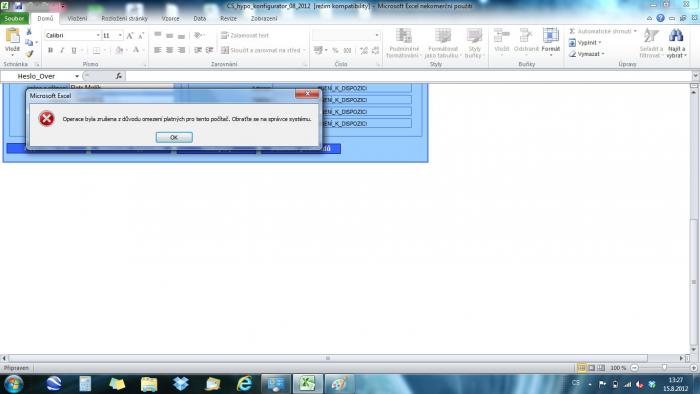Adjust the zoom slider in status bar
This screenshot has height=394, width=700.
point(664,368)
